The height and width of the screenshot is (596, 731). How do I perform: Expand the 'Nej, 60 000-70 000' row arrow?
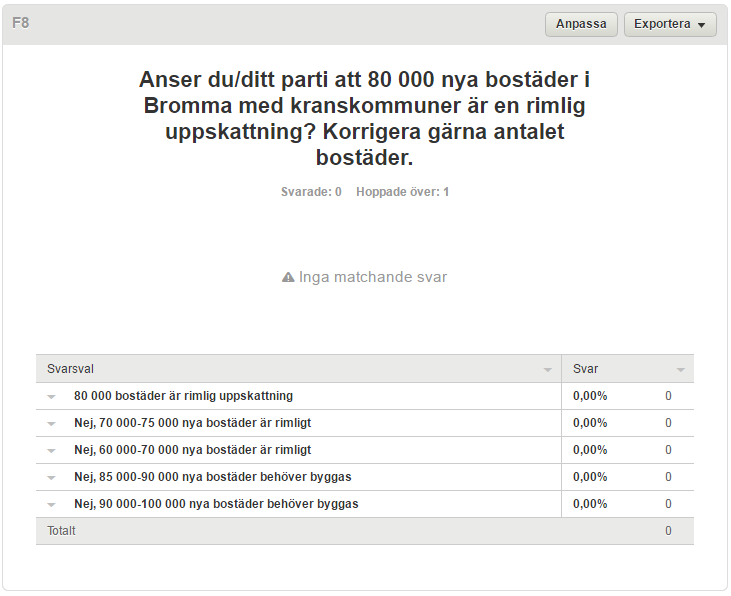pyautogui.click(x=51, y=451)
